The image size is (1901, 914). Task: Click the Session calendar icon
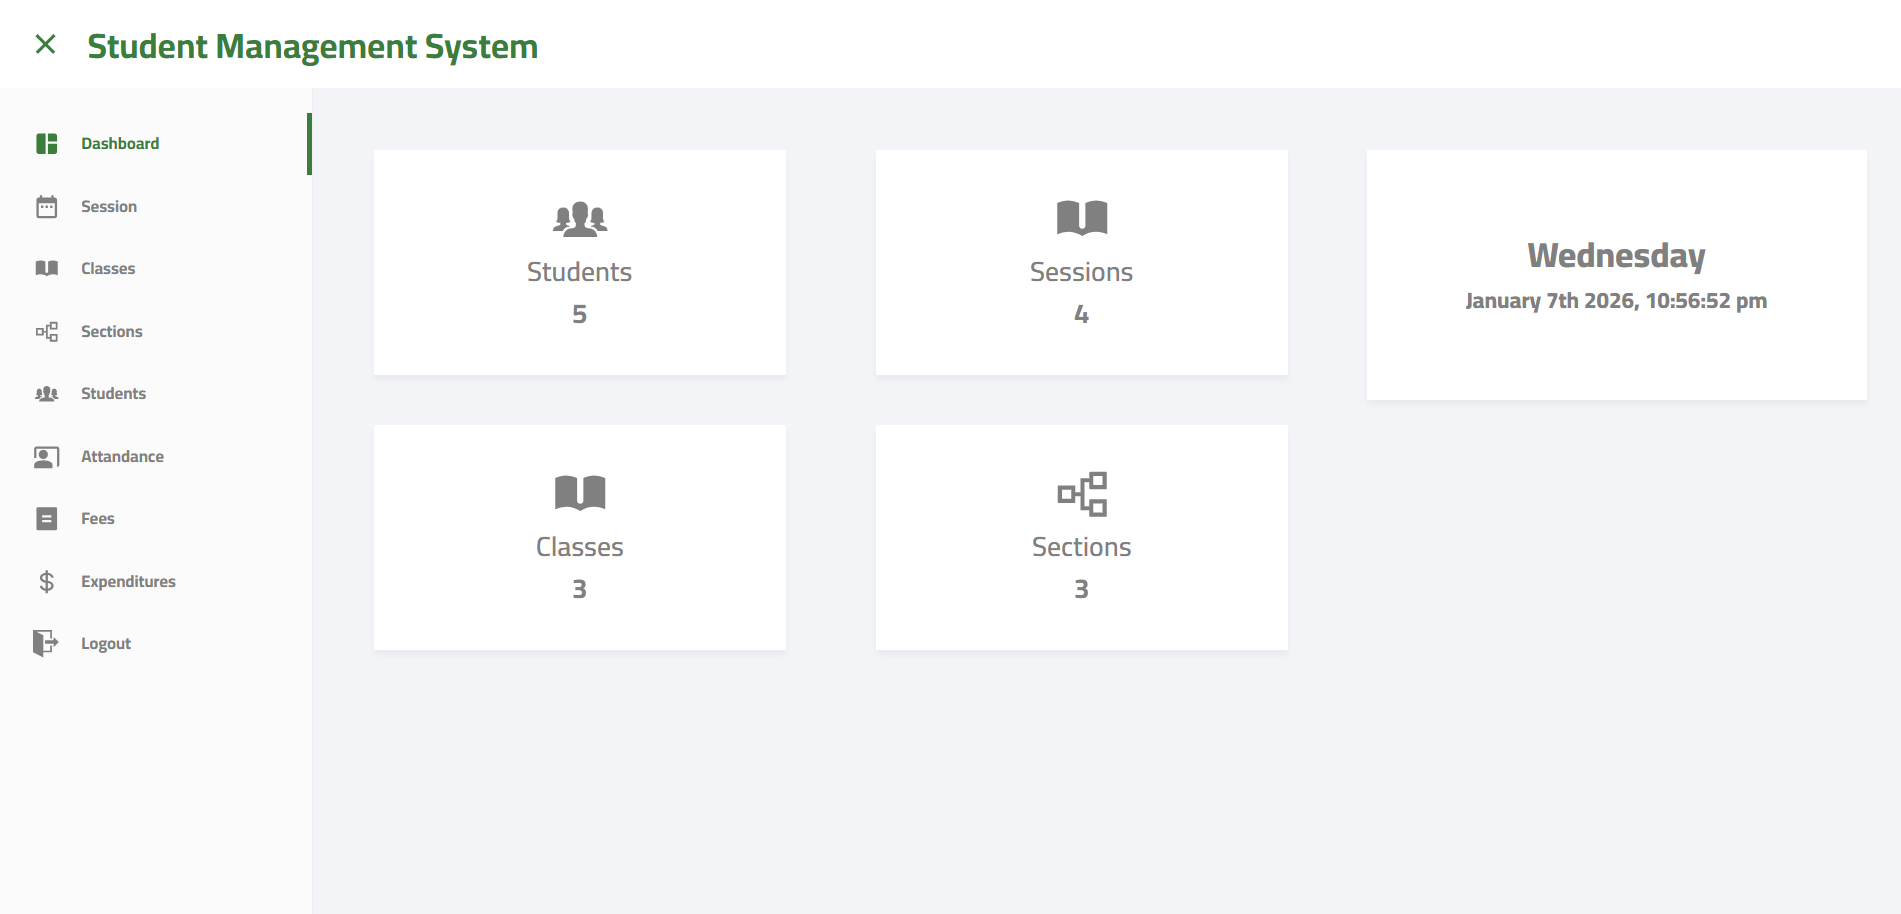tap(46, 206)
